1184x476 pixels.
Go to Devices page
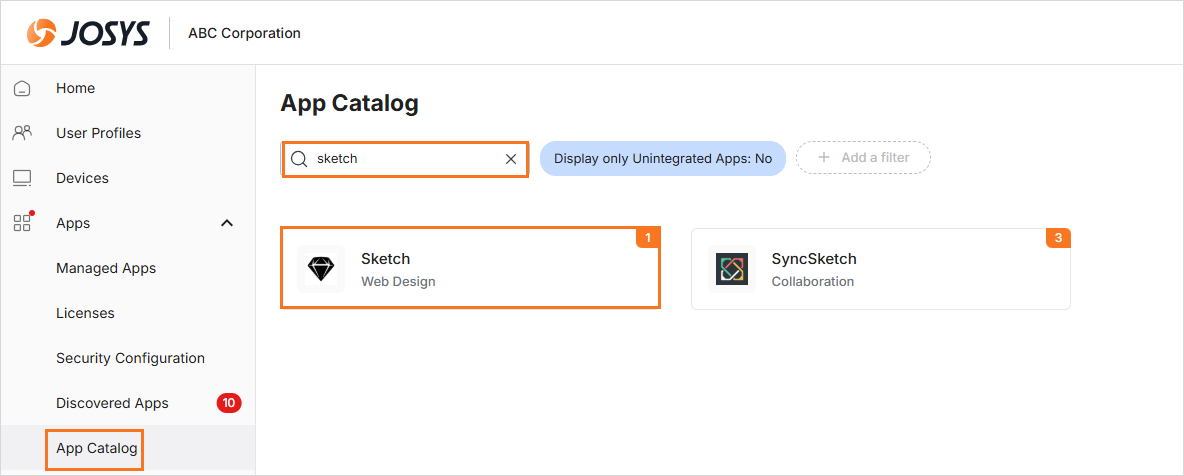(82, 178)
